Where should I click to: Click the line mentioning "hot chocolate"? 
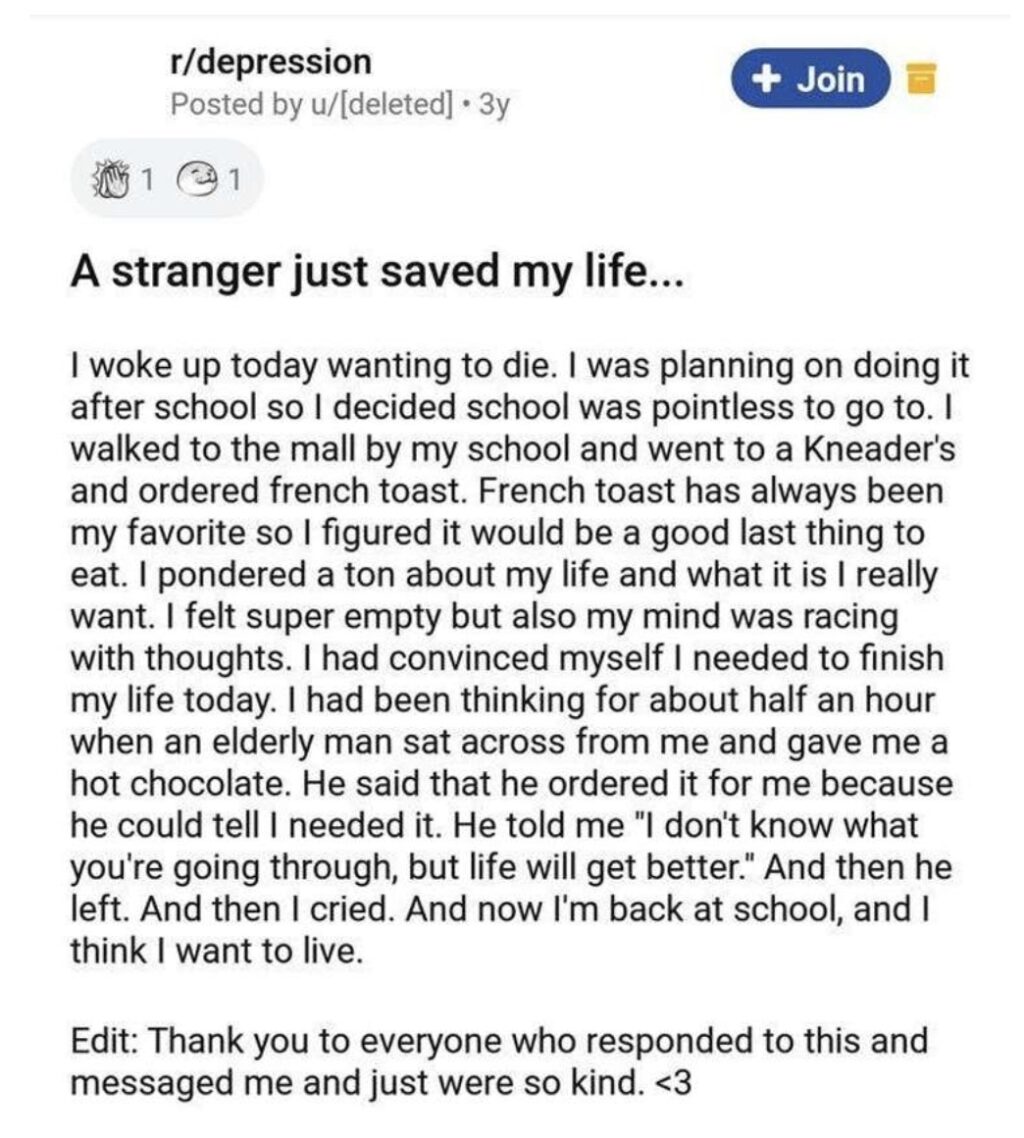(x=511, y=784)
